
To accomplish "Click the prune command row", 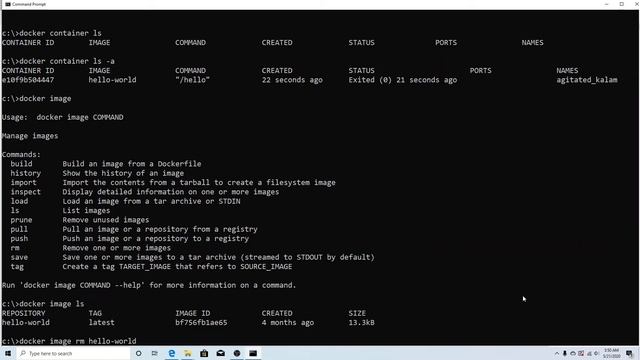I will click(80, 220).
